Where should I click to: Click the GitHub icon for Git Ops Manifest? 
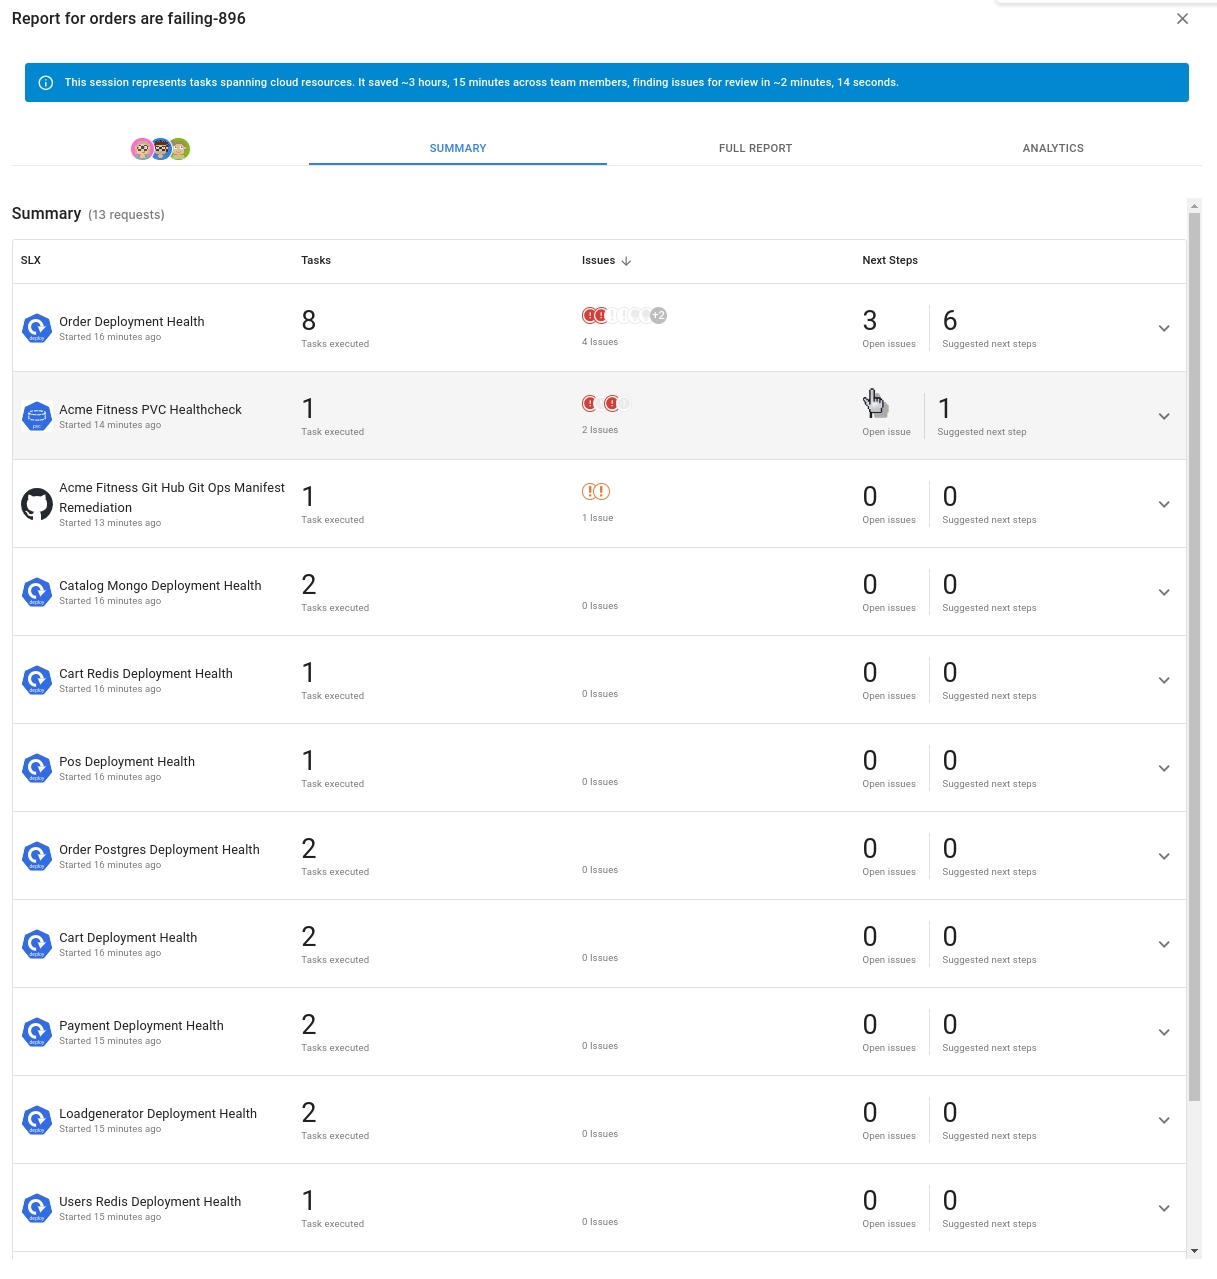[37, 504]
